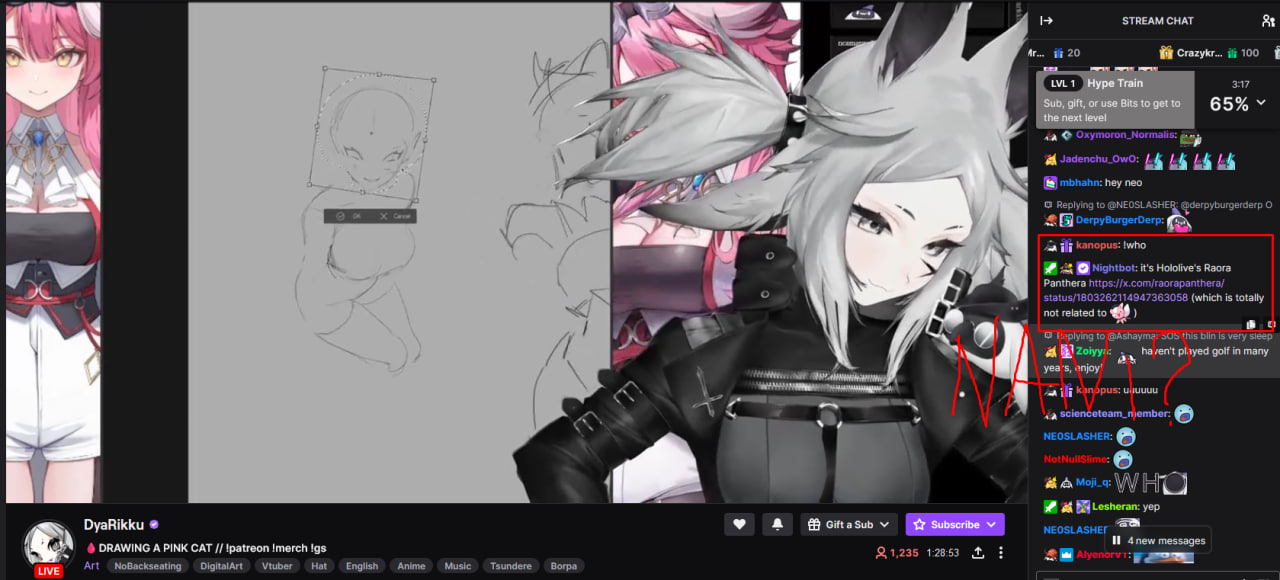Screen dimensions: 1280x580
Task: Click DerpyBurgerDerp username in chat
Action: coord(1119,220)
